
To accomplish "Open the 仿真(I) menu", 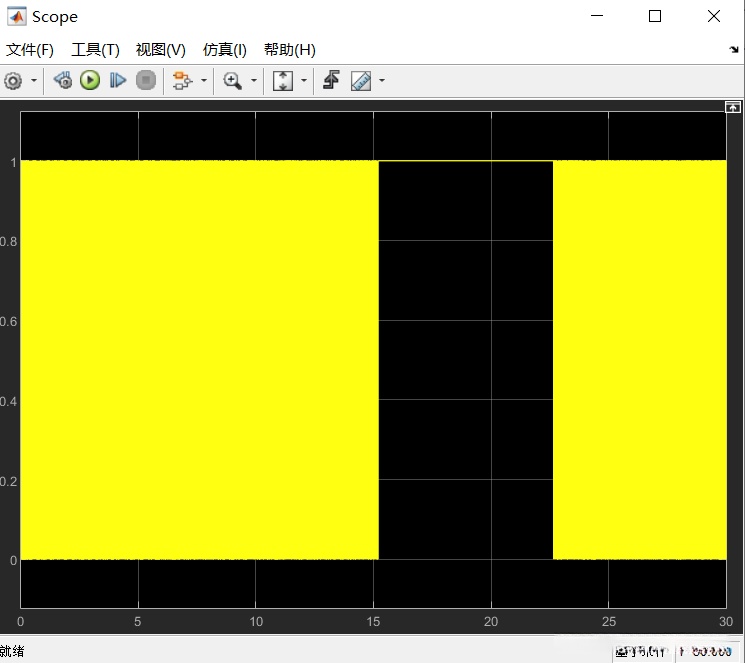I will [x=225, y=49].
